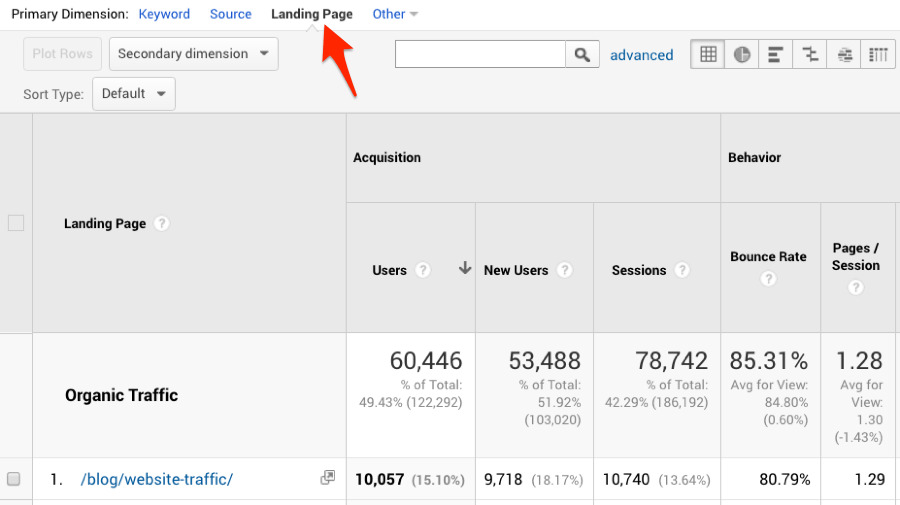This screenshot has width=900, height=505.
Task: Switch primary dimension to Keyword
Action: point(164,14)
